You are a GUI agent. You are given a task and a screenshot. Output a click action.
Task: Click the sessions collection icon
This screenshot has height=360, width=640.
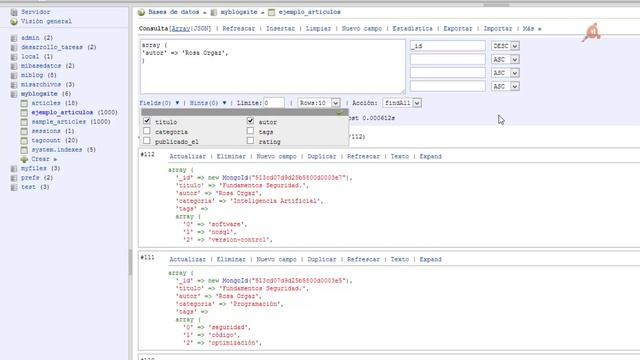pos(24,131)
